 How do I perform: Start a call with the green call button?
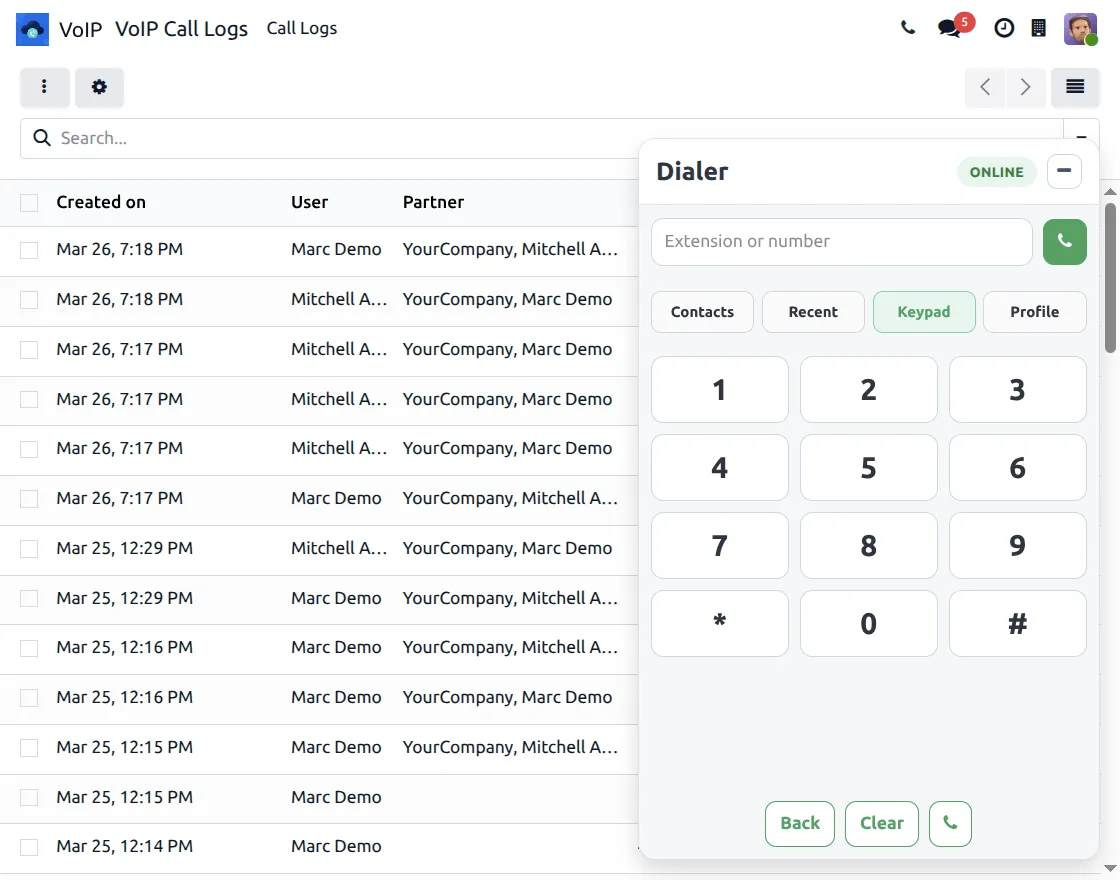point(1064,242)
